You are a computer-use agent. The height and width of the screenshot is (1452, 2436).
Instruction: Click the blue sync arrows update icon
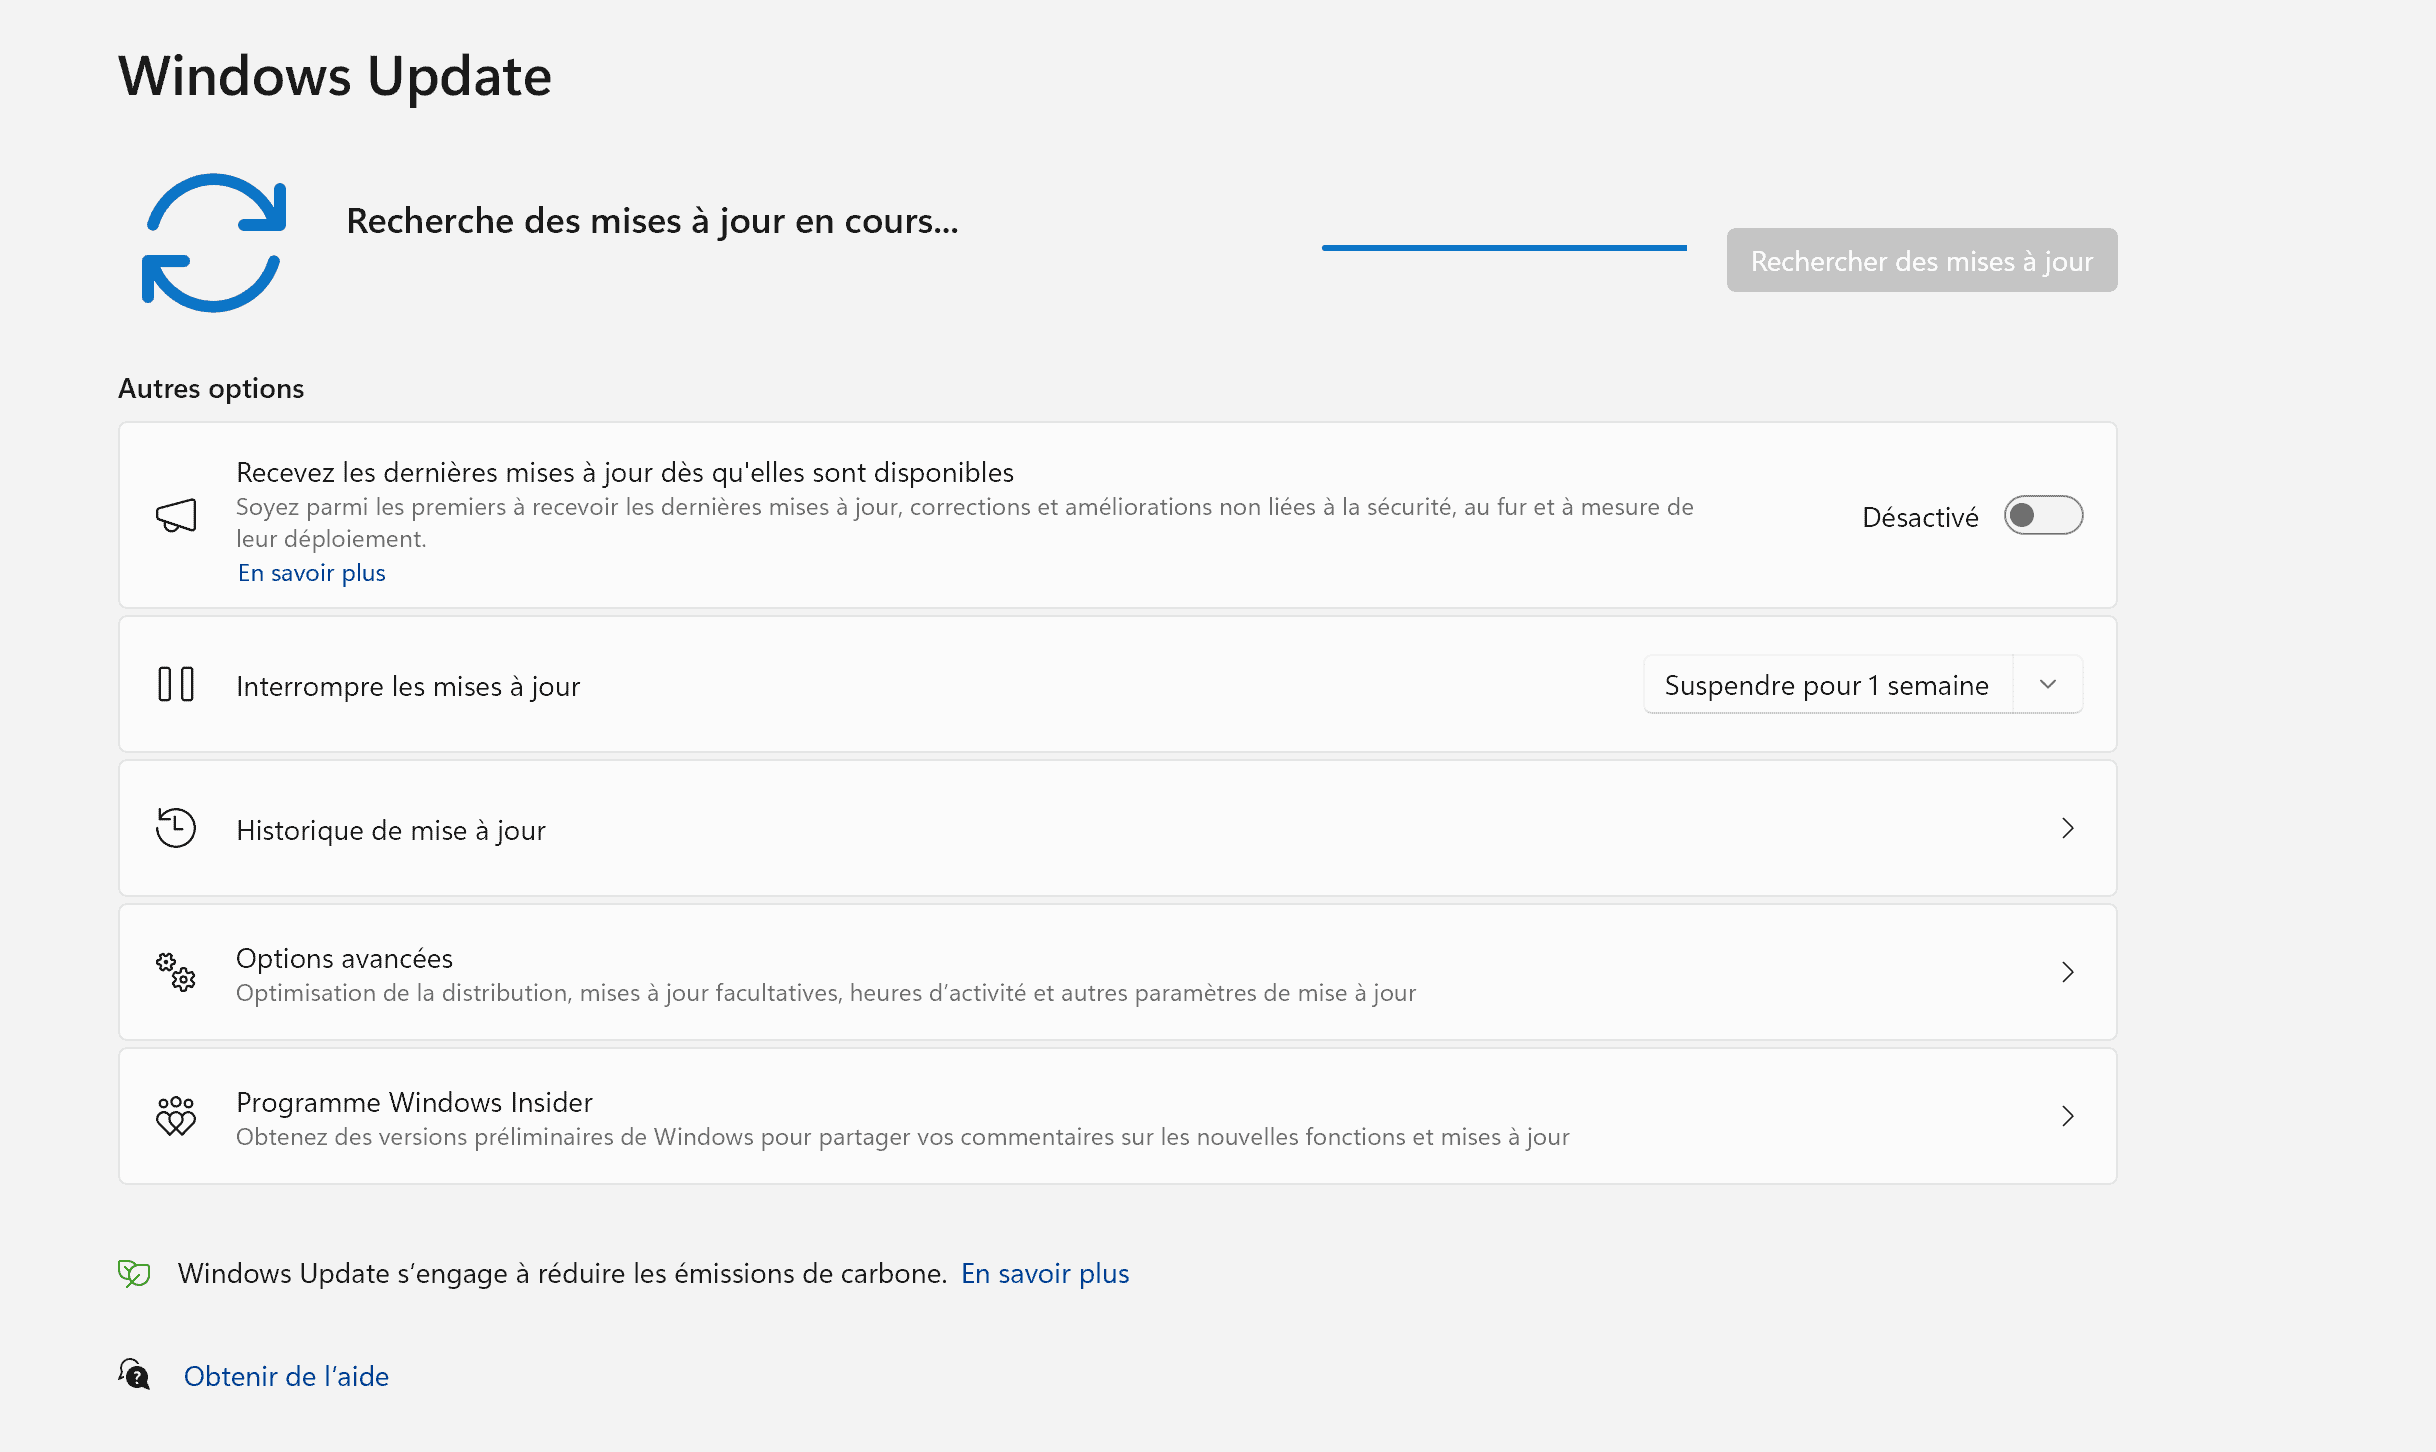point(214,243)
